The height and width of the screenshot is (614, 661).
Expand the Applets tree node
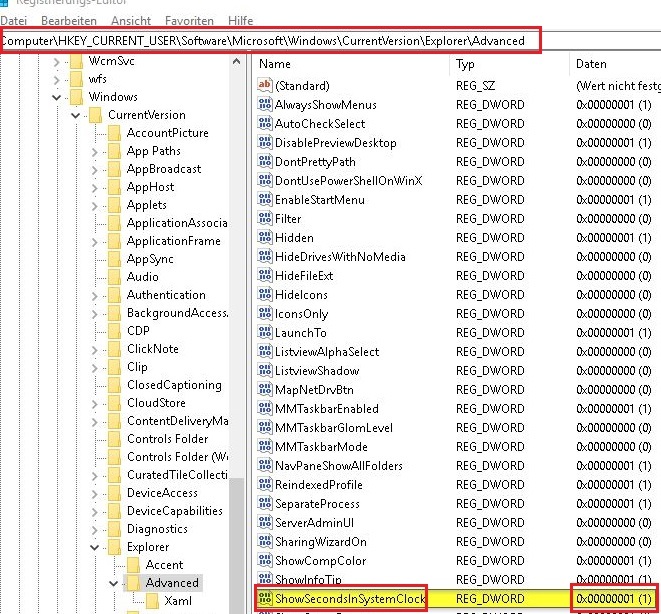[x=94, y=206]
